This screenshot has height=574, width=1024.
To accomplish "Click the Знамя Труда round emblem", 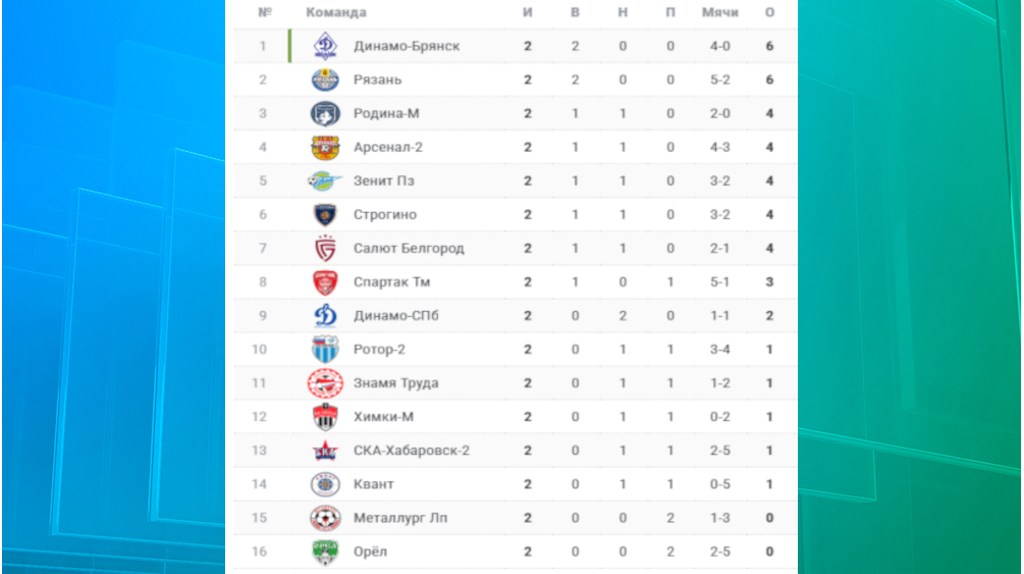I will tap(325, 383).
